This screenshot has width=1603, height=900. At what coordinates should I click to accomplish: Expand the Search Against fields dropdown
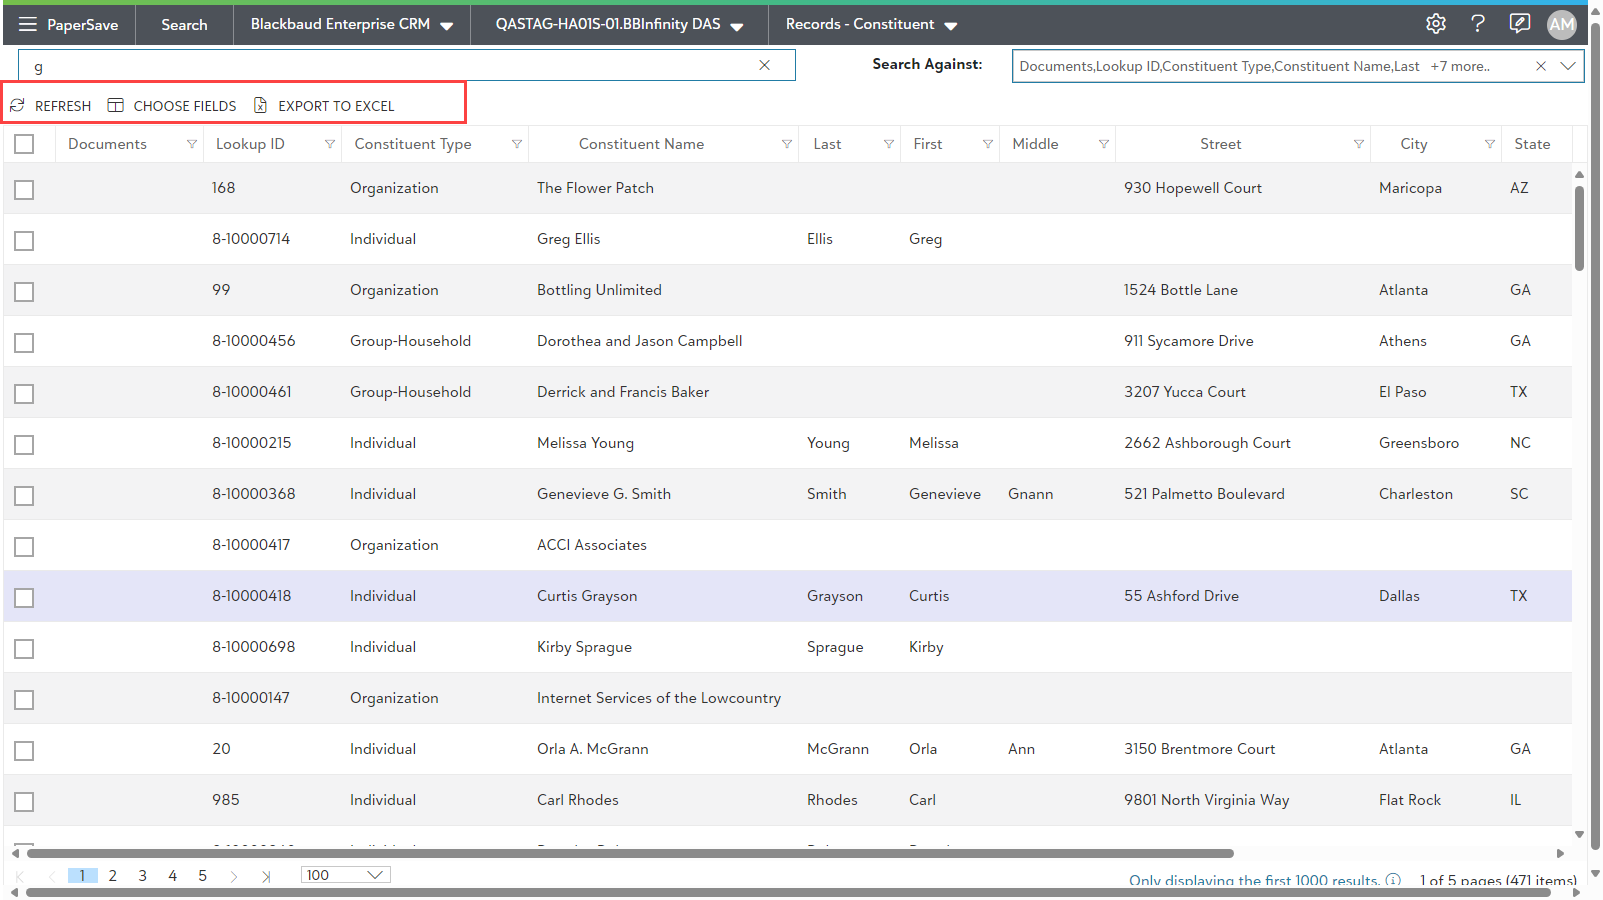click(1567, 66)
